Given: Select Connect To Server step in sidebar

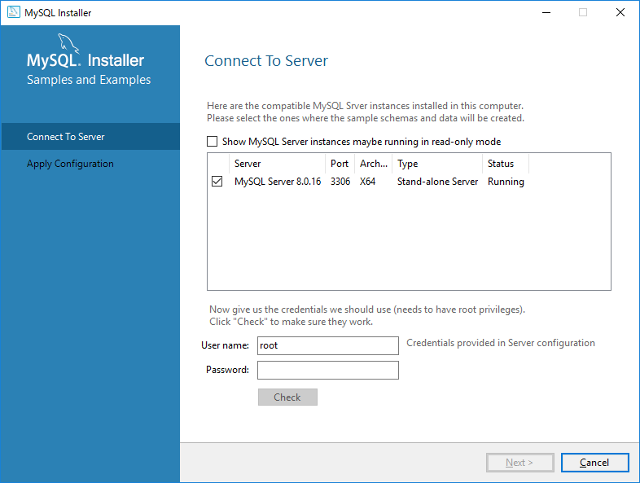Looking at the screenshot, I should tap(66, 137).
